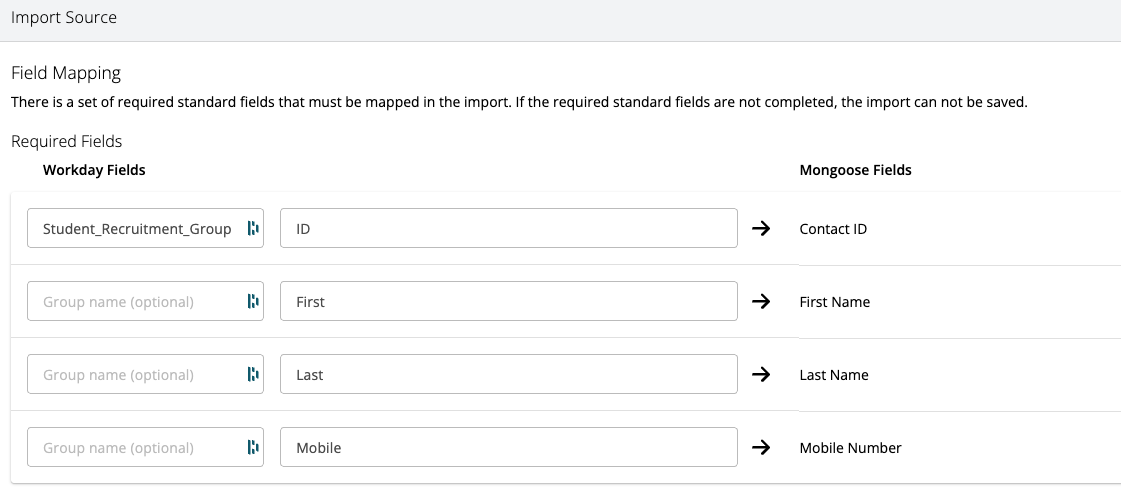Viewport: 1121px width, 501px height.
Task: Click group name icon in Last row
Action: [252, 375]
